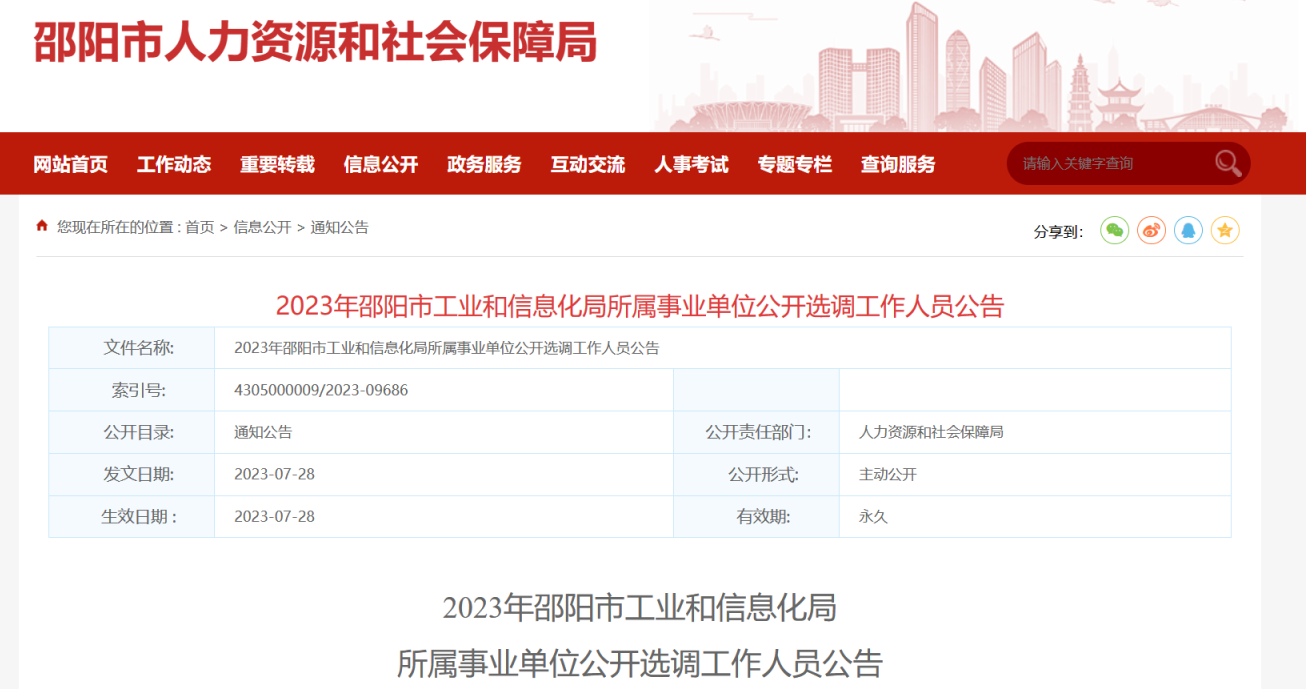Click article title line 2023年邵阳市工业和信息化局
1306x689 pixels.
[640, 606]
